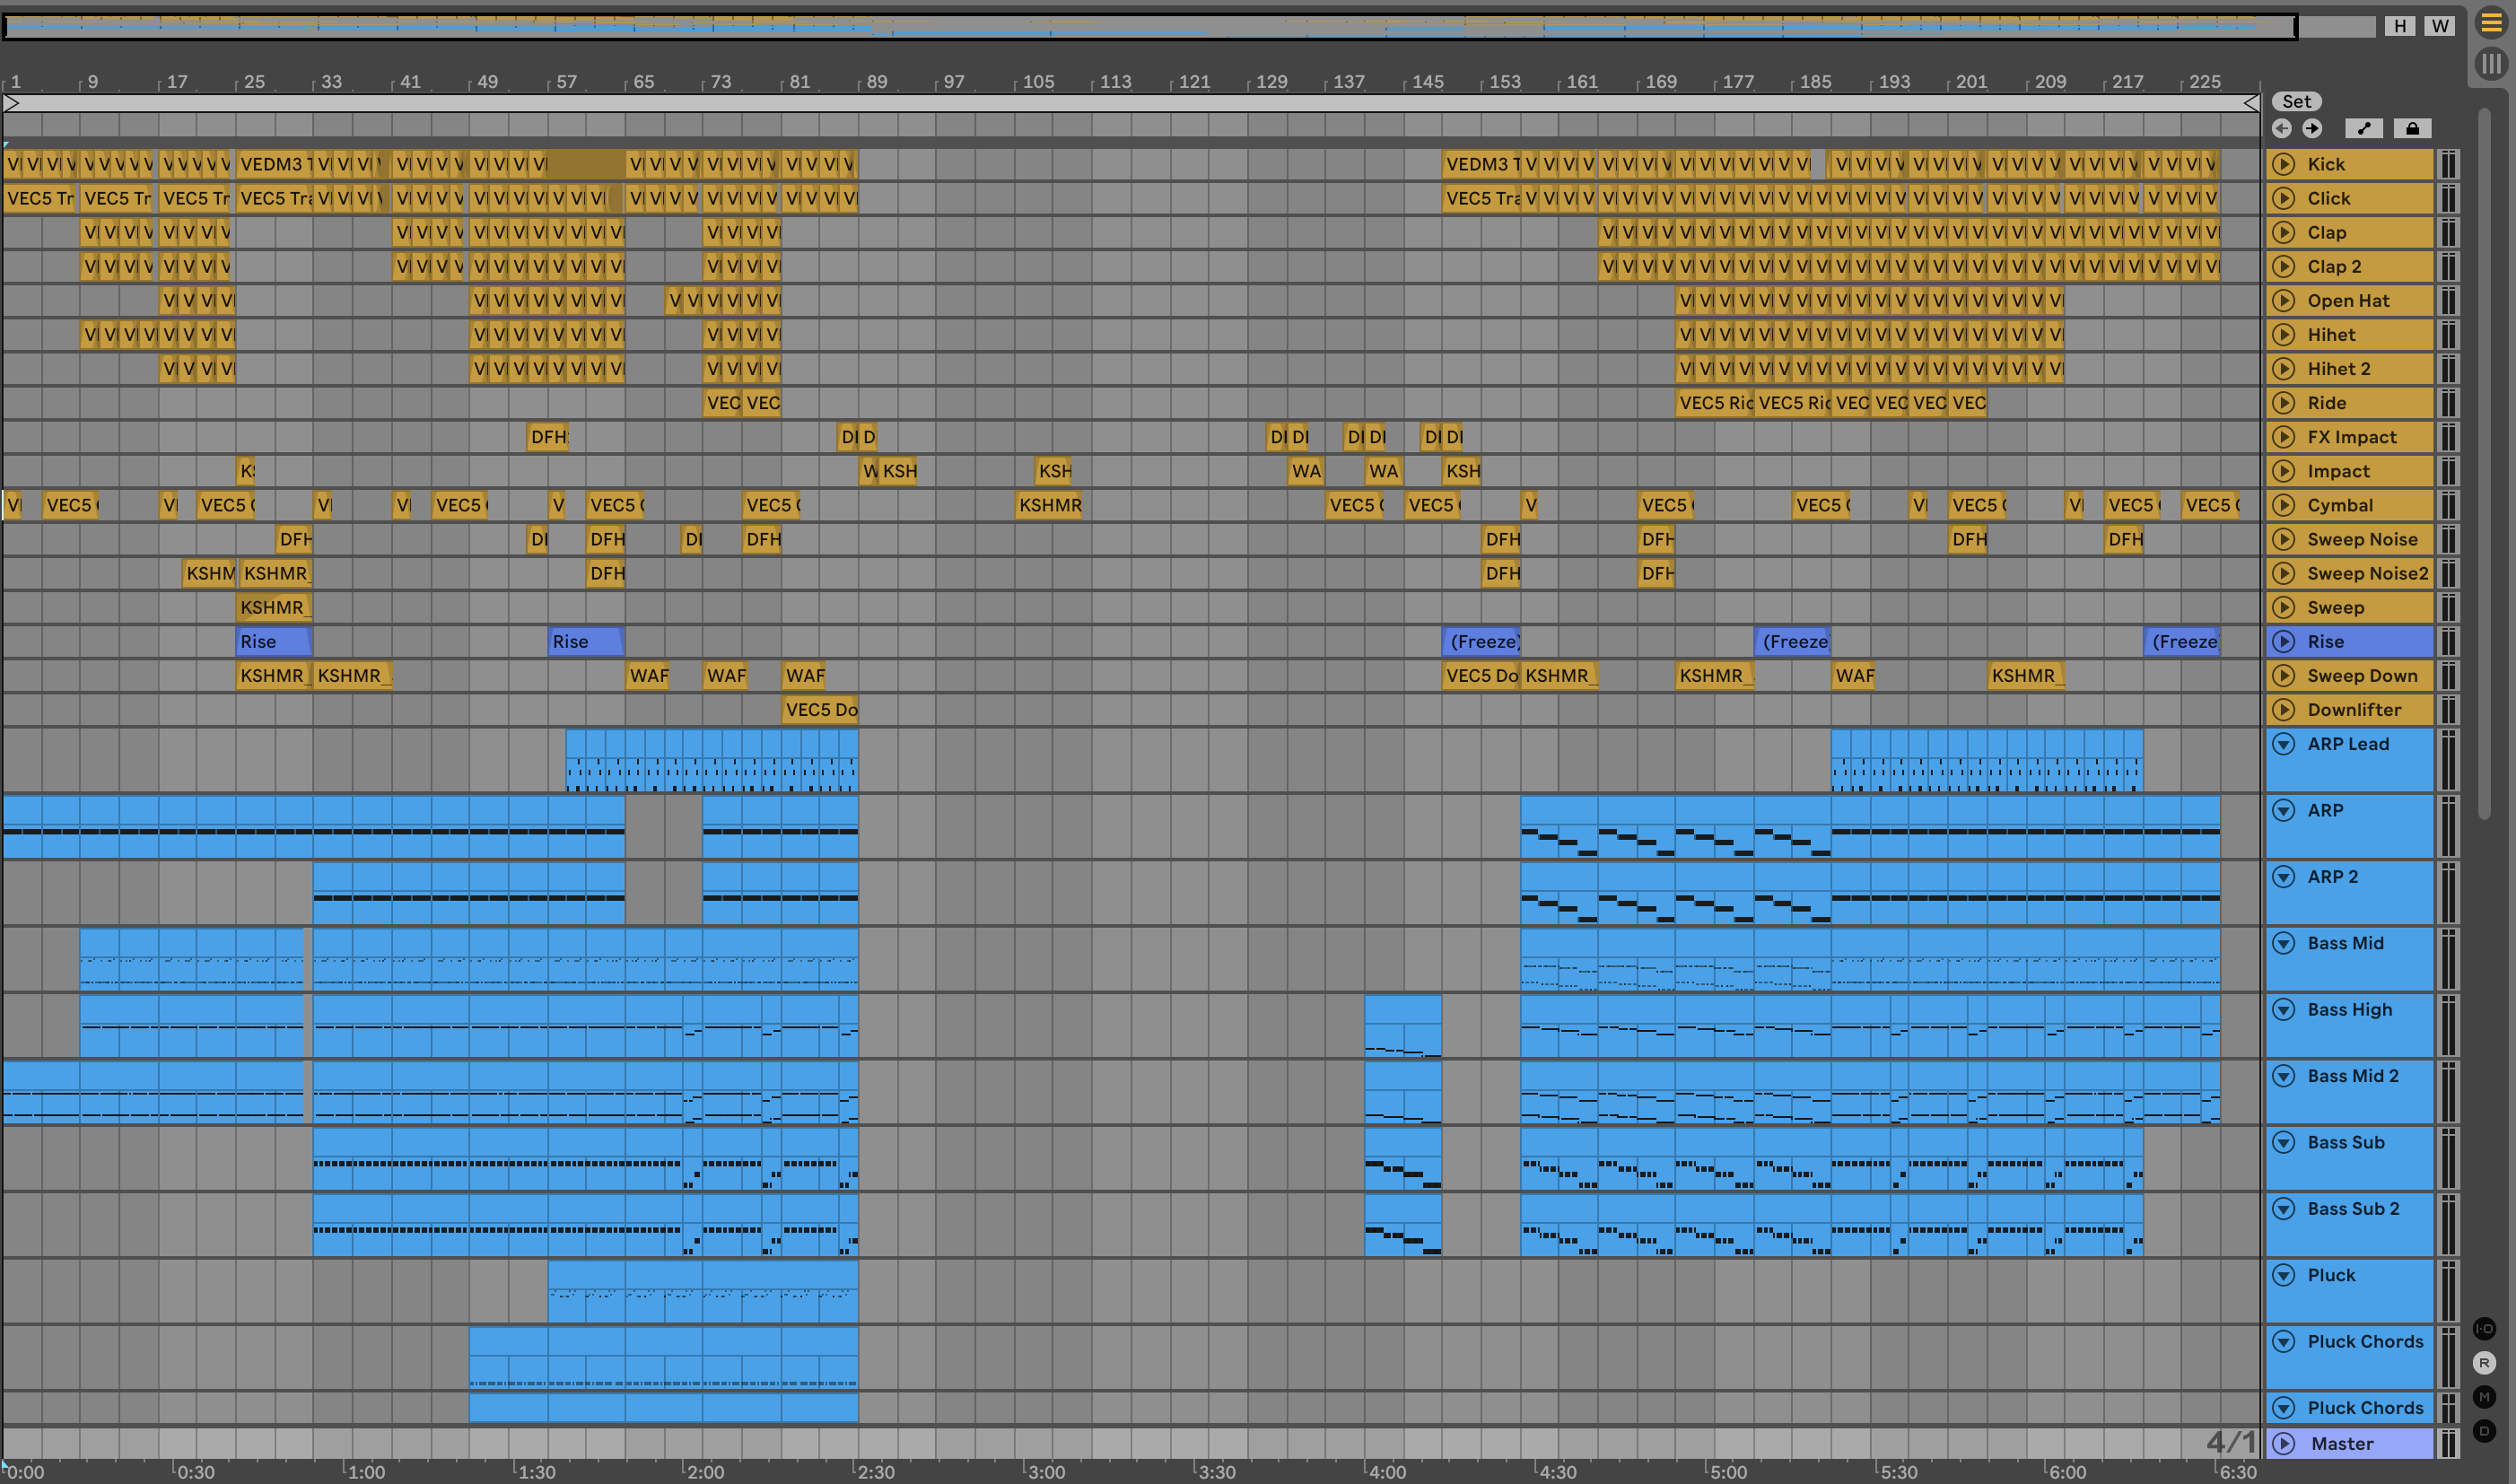Switch to Session view with the vertical bars icon
Viewport: 2516px width, 1484px height.
(x=2491, y=64)
